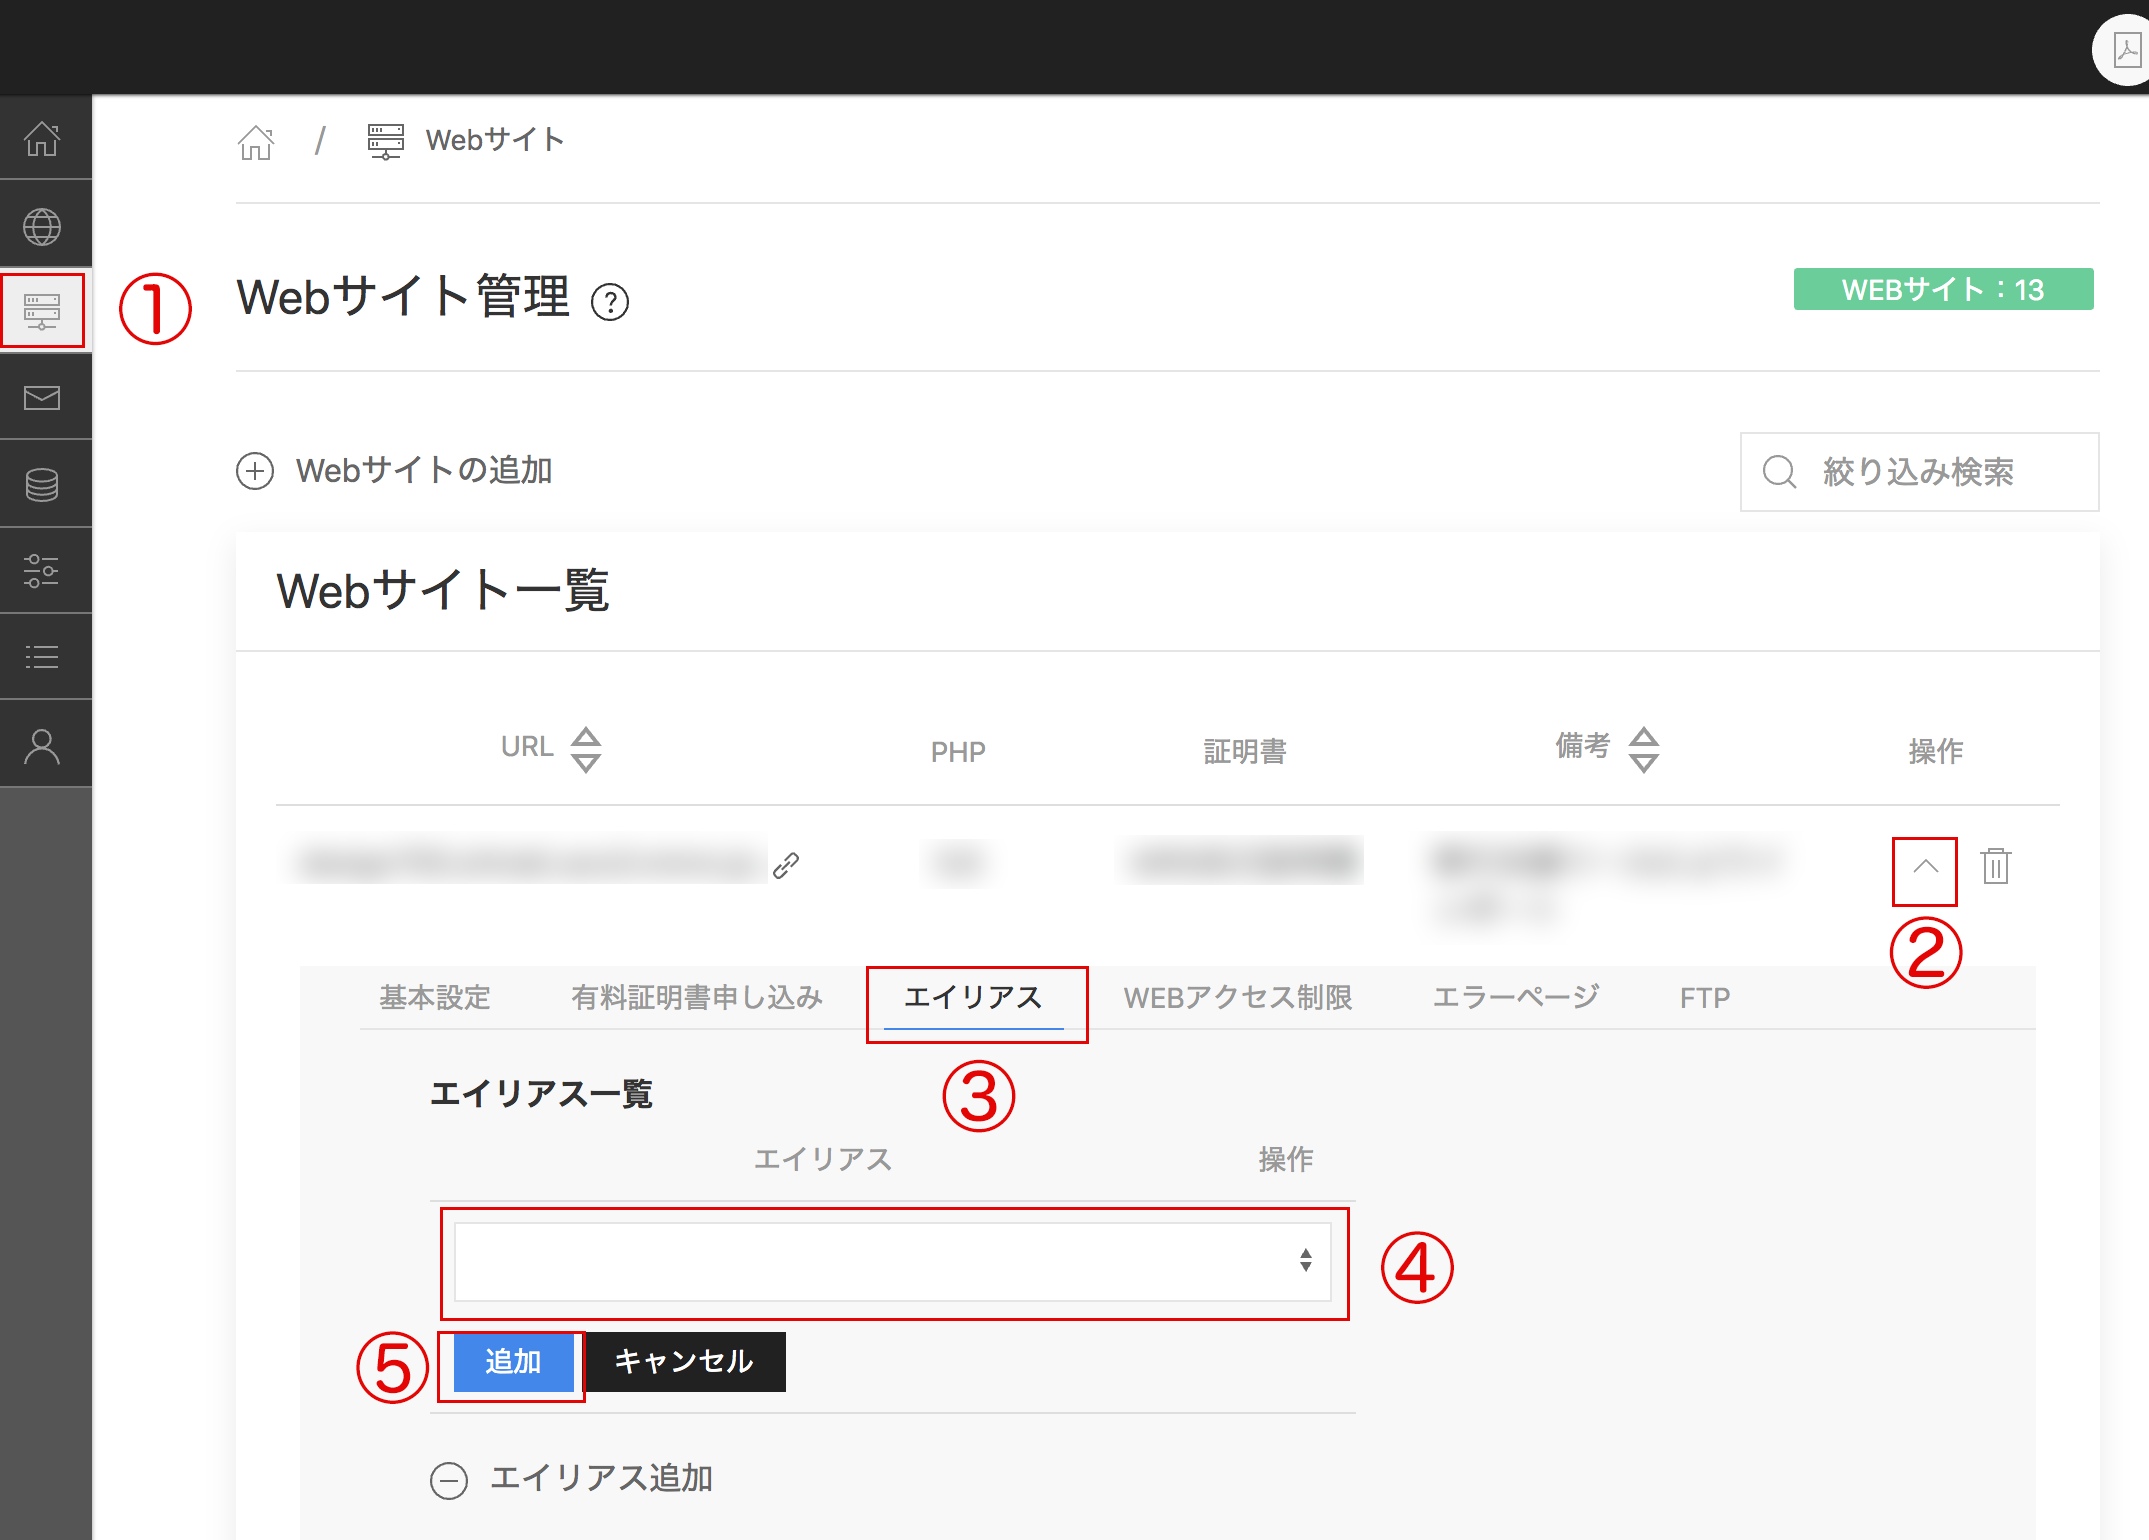Click the blue 追加 button

[x=513, y=1362]
